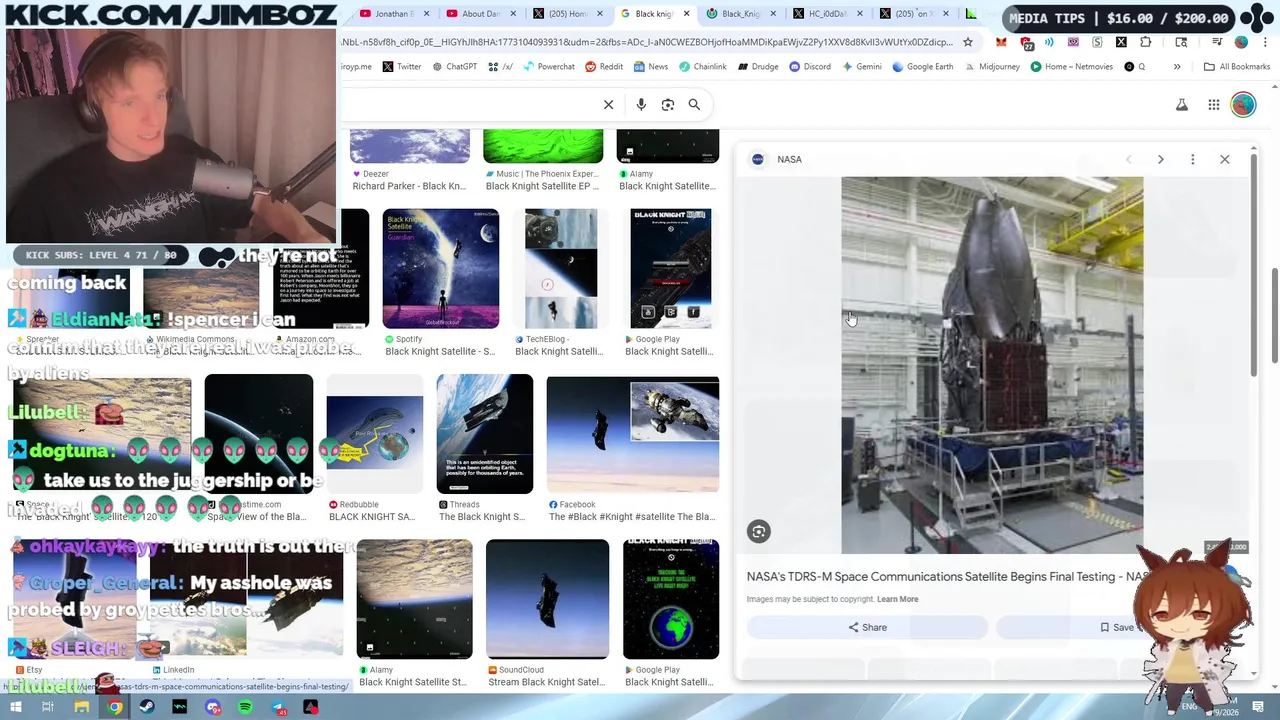Open Music | The Phoenix Exper result

click(x=542, y=180)
